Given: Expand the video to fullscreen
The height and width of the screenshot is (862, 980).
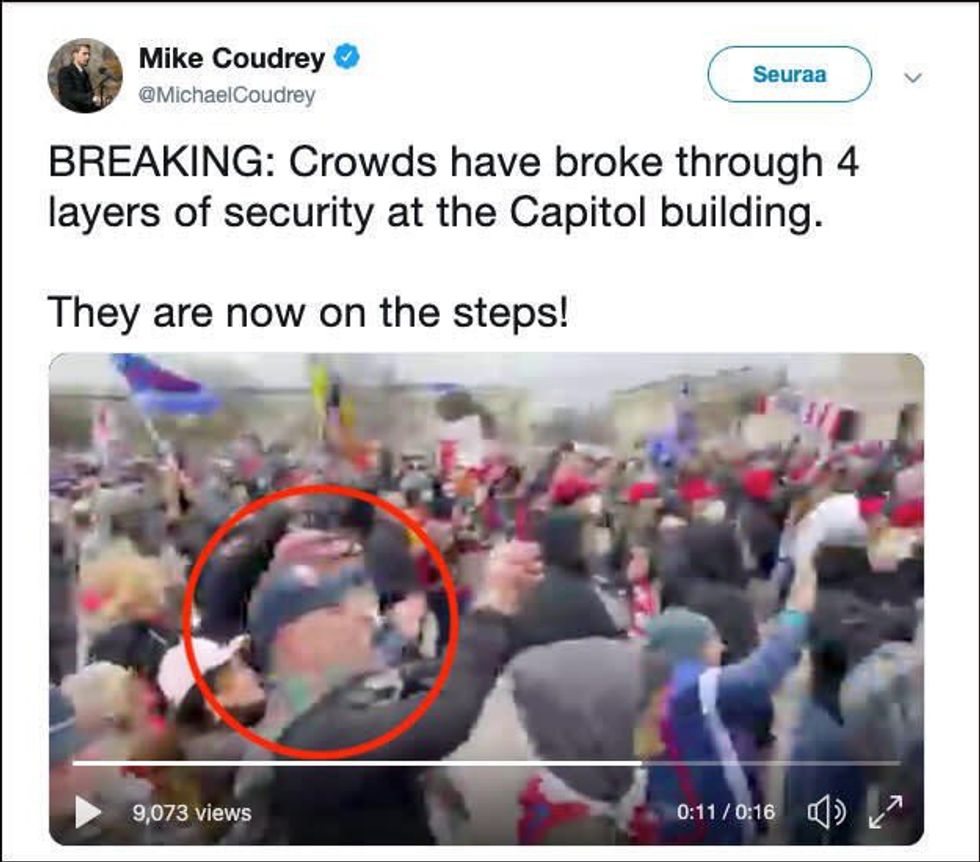Looking at the screenshot, I should click(886, 811).
